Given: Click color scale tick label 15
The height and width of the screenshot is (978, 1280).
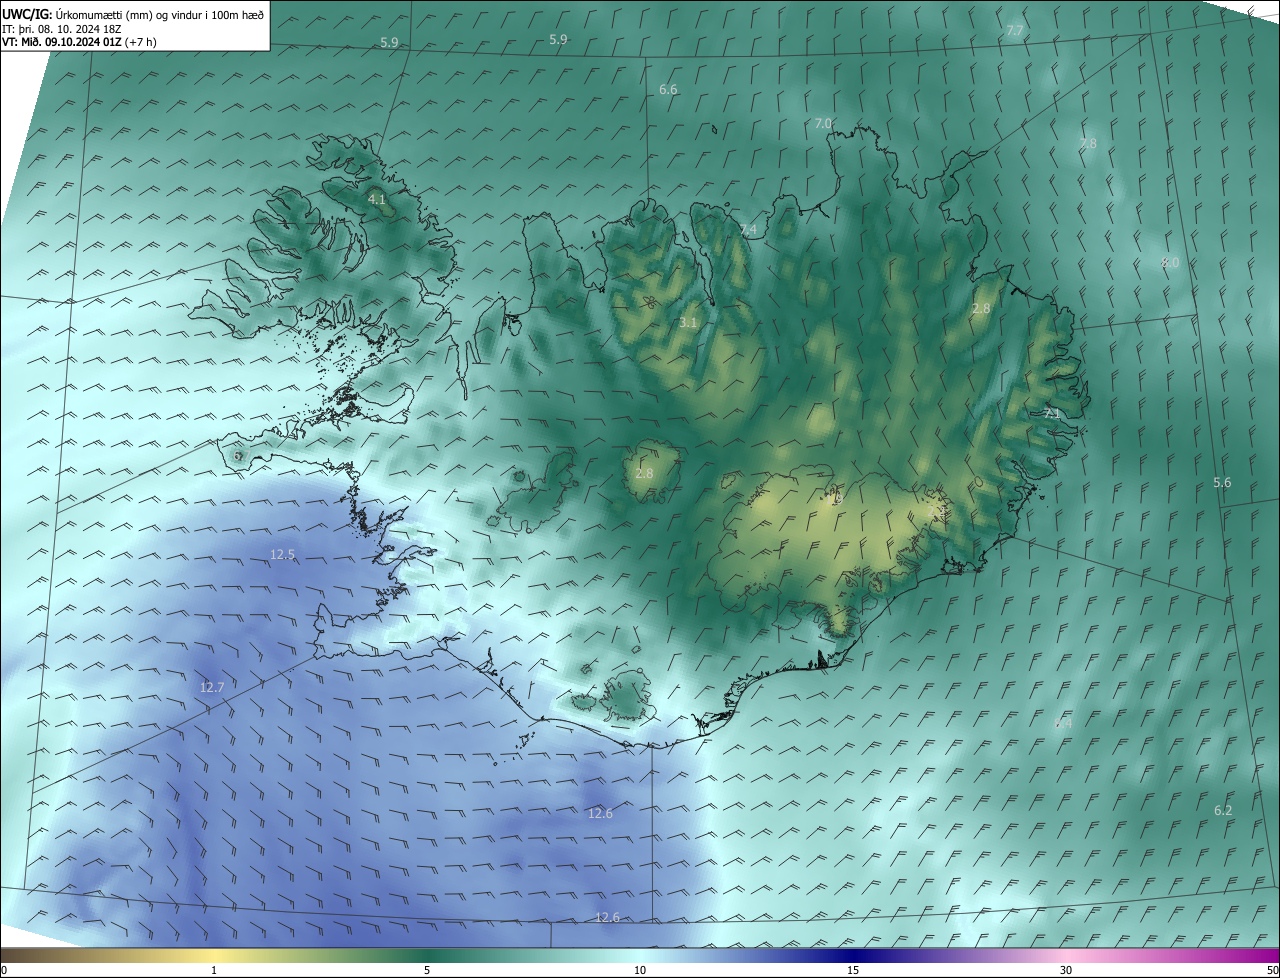Looking at the screenshot, I should (x=853, y=971).
